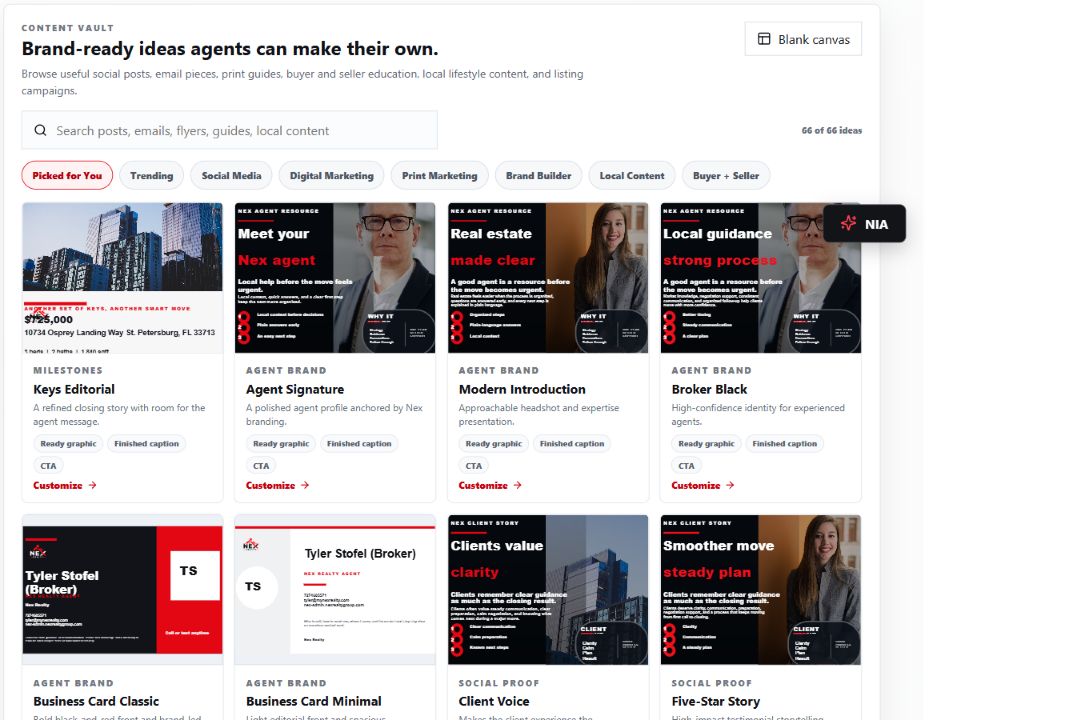Click the arrow beside Agent Signature Customize
This screenshot has height=720, width=1085.
(305, 486)
